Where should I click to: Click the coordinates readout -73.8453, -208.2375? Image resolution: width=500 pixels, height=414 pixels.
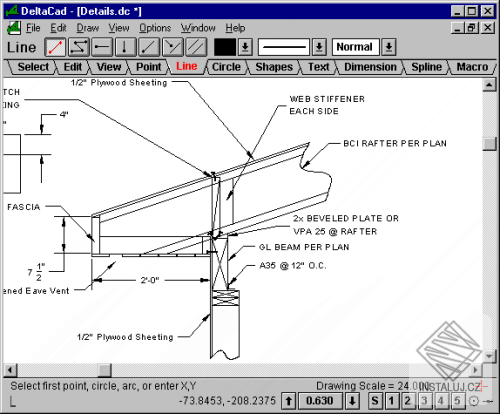(227, 401)
